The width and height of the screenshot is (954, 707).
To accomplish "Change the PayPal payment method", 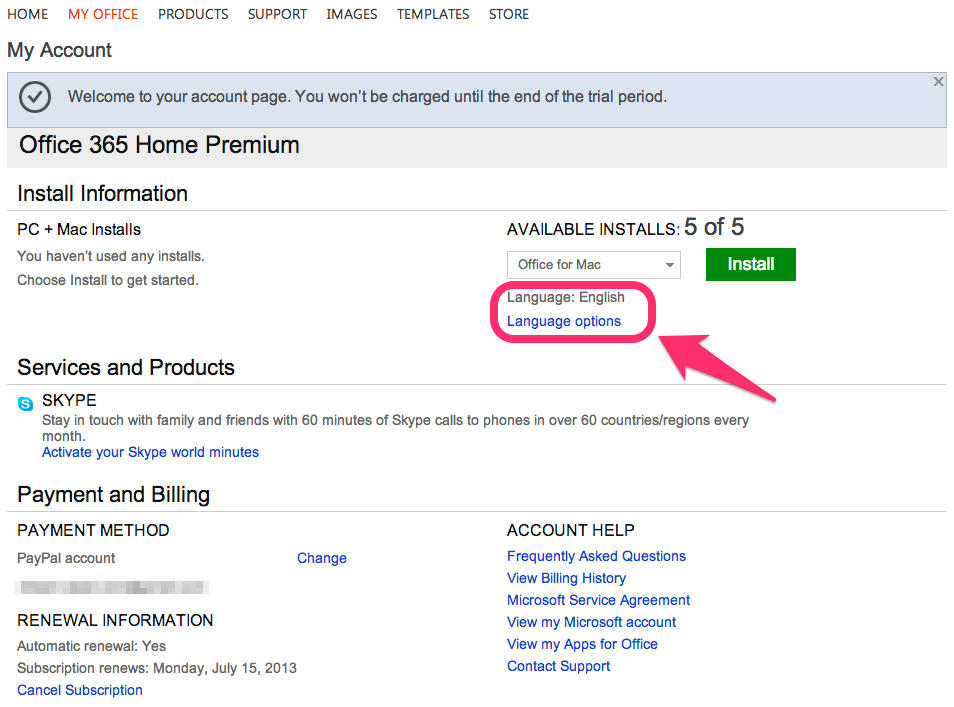I will coord(321,558).
